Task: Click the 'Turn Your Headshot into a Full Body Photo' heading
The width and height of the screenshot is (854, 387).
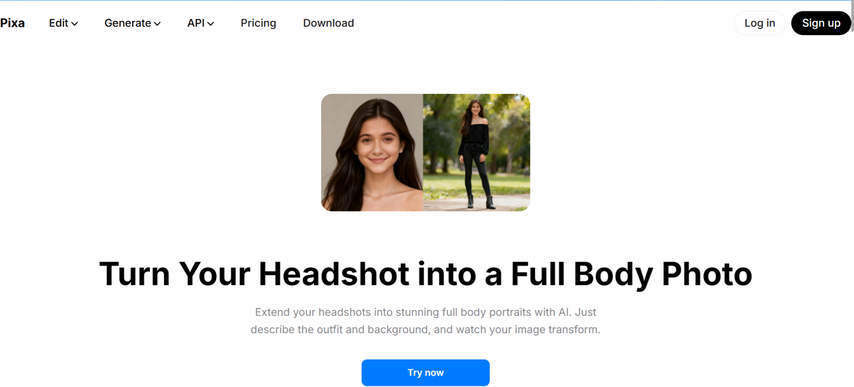Action: click(425, 273)
